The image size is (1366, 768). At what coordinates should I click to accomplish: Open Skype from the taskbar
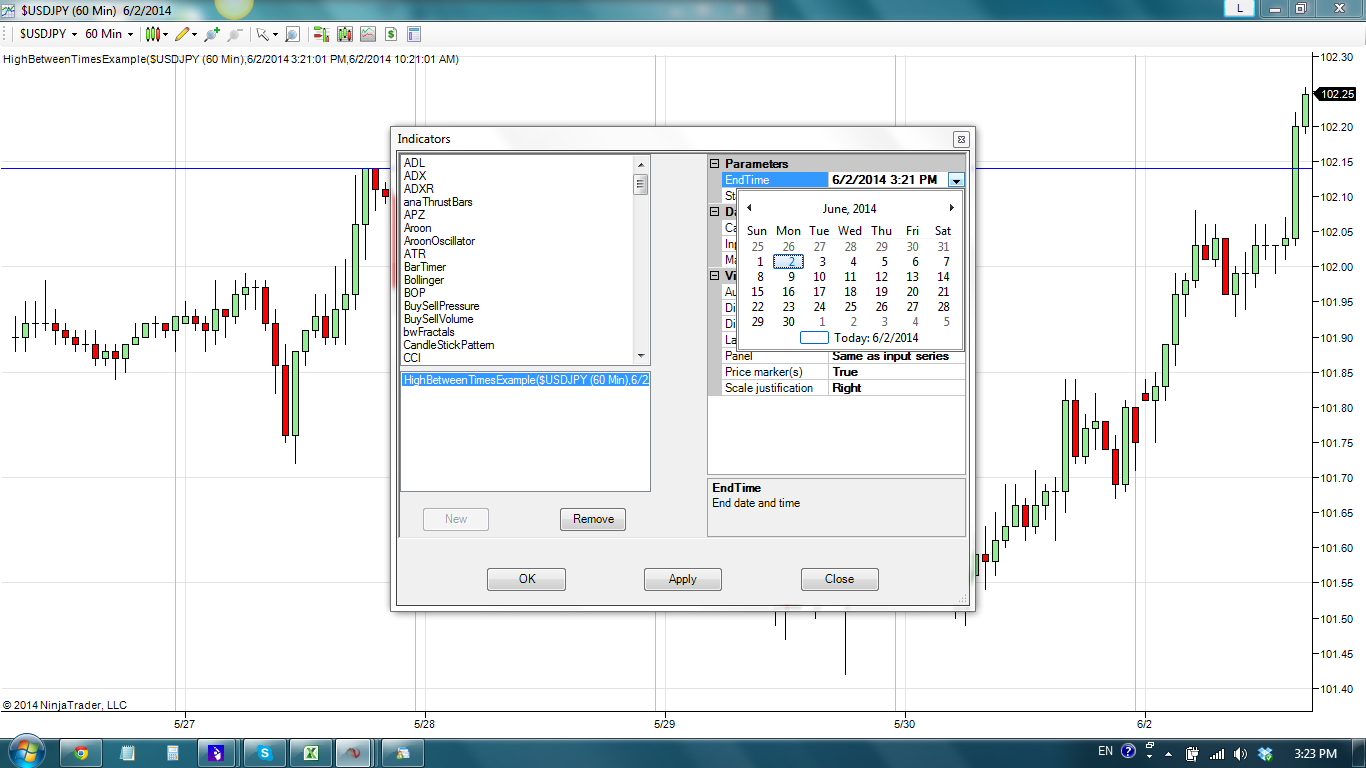pos(264,753)
